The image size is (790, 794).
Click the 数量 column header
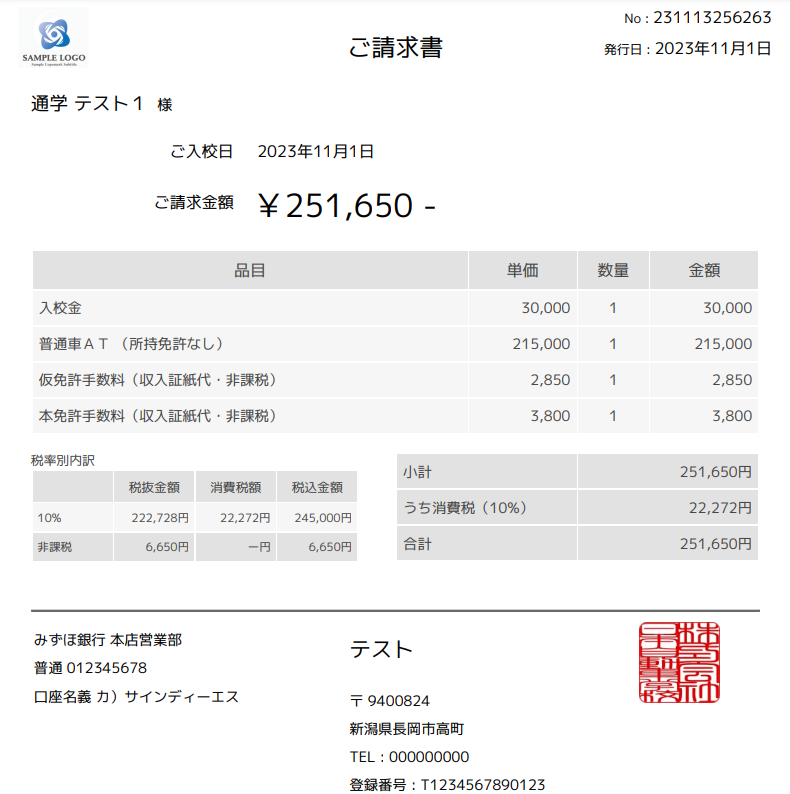613,270
